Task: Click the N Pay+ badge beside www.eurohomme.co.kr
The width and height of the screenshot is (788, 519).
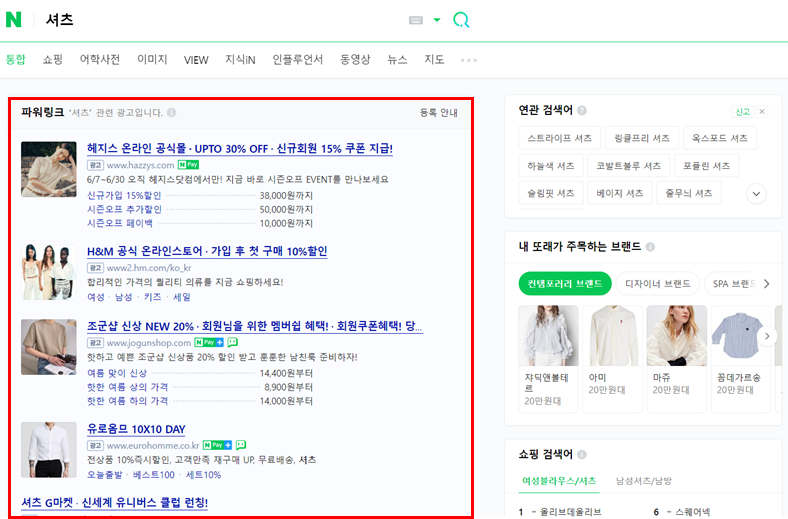Action: coord(217,445)
